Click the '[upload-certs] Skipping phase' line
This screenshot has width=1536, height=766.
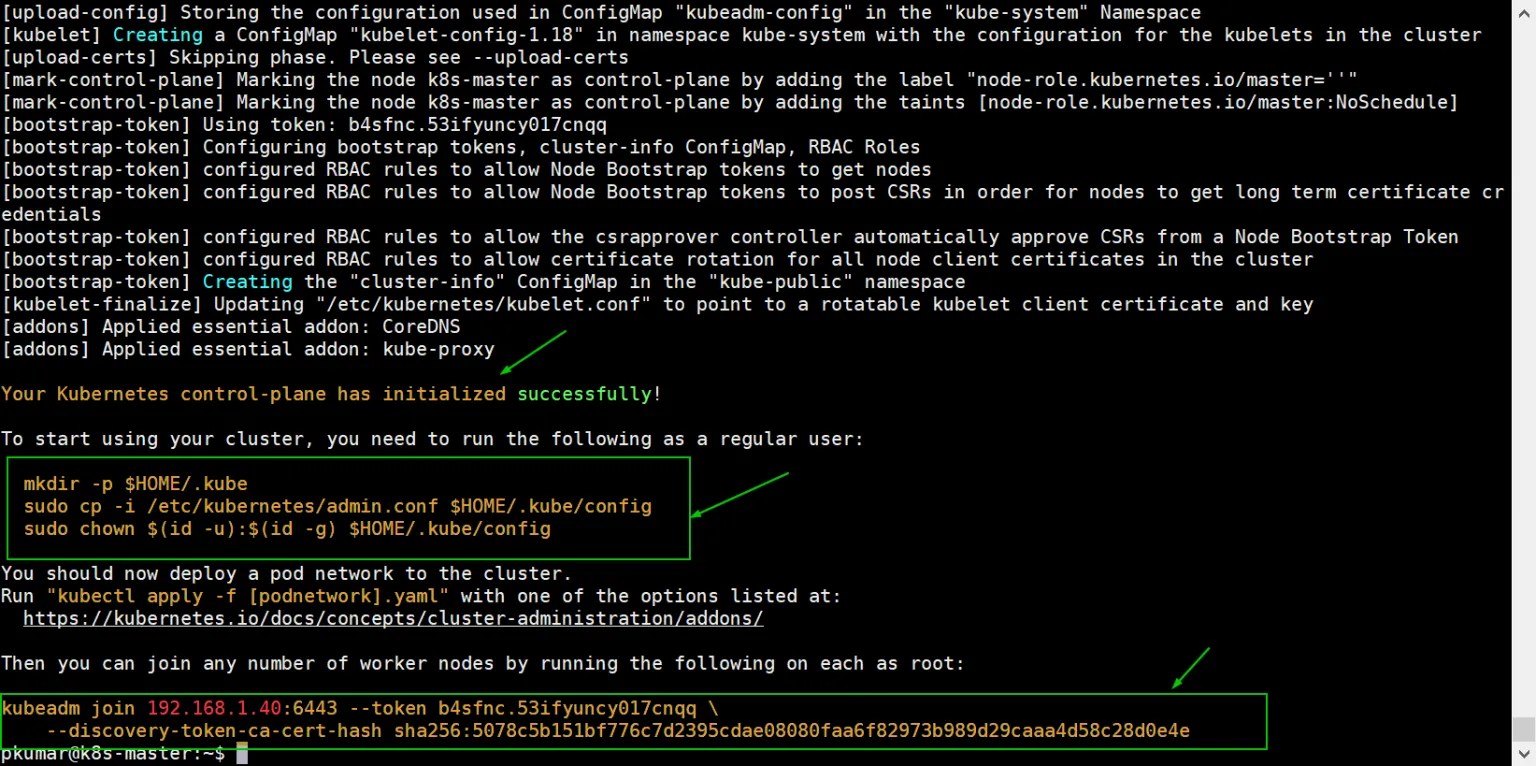(315, 57)
